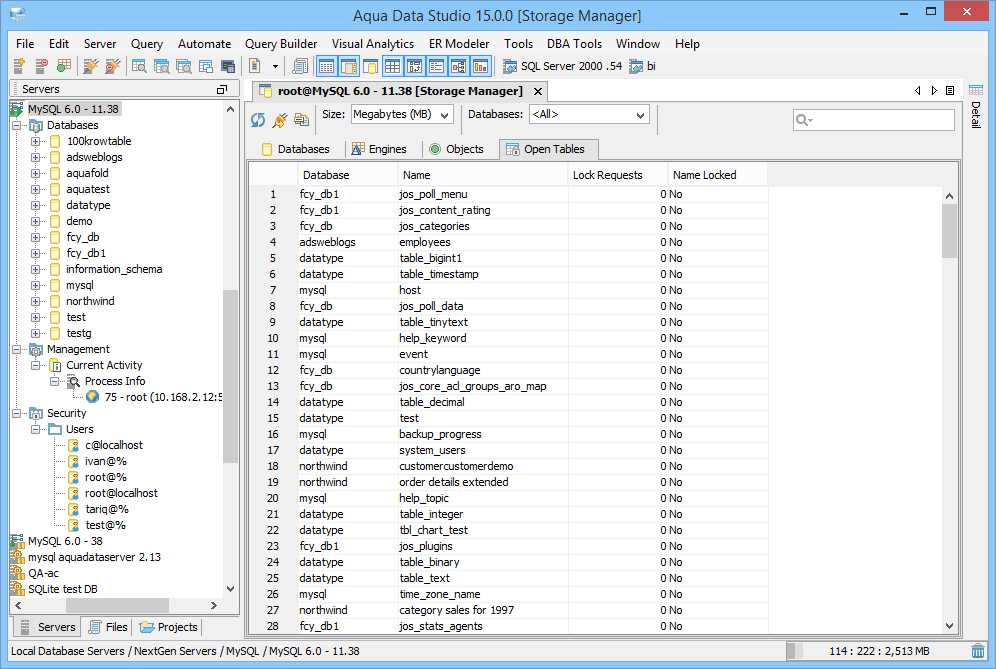
Task: Select the MySQL 6.0 - 38 server
Action: pyautogui.click(x=65, y=541)
